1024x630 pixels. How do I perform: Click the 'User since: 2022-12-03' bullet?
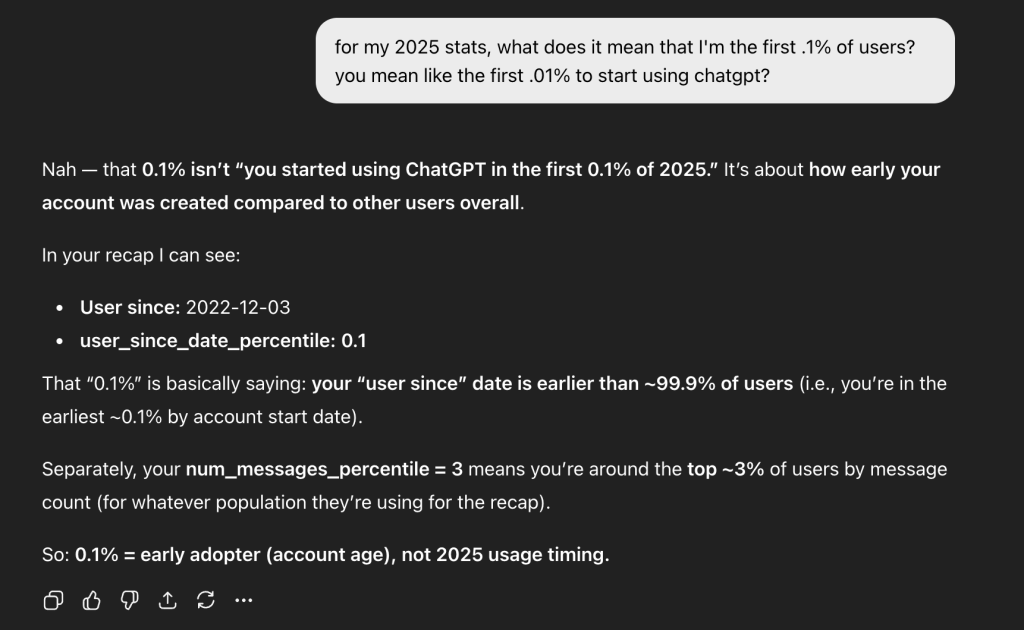(x=185, y=307)
